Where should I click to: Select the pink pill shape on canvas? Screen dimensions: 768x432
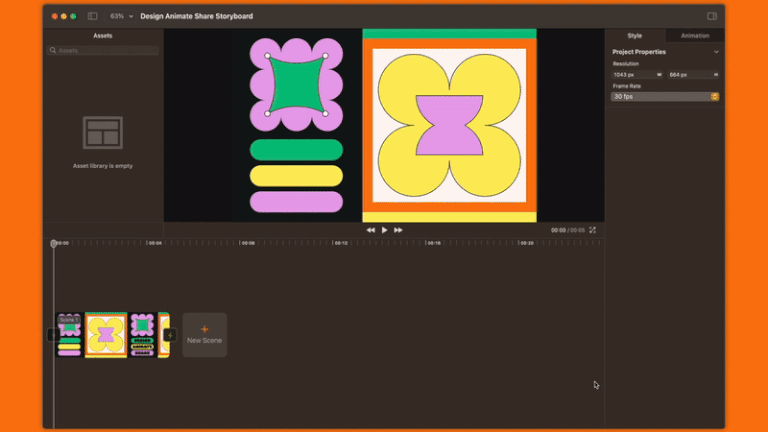click(x=296, y=202)
